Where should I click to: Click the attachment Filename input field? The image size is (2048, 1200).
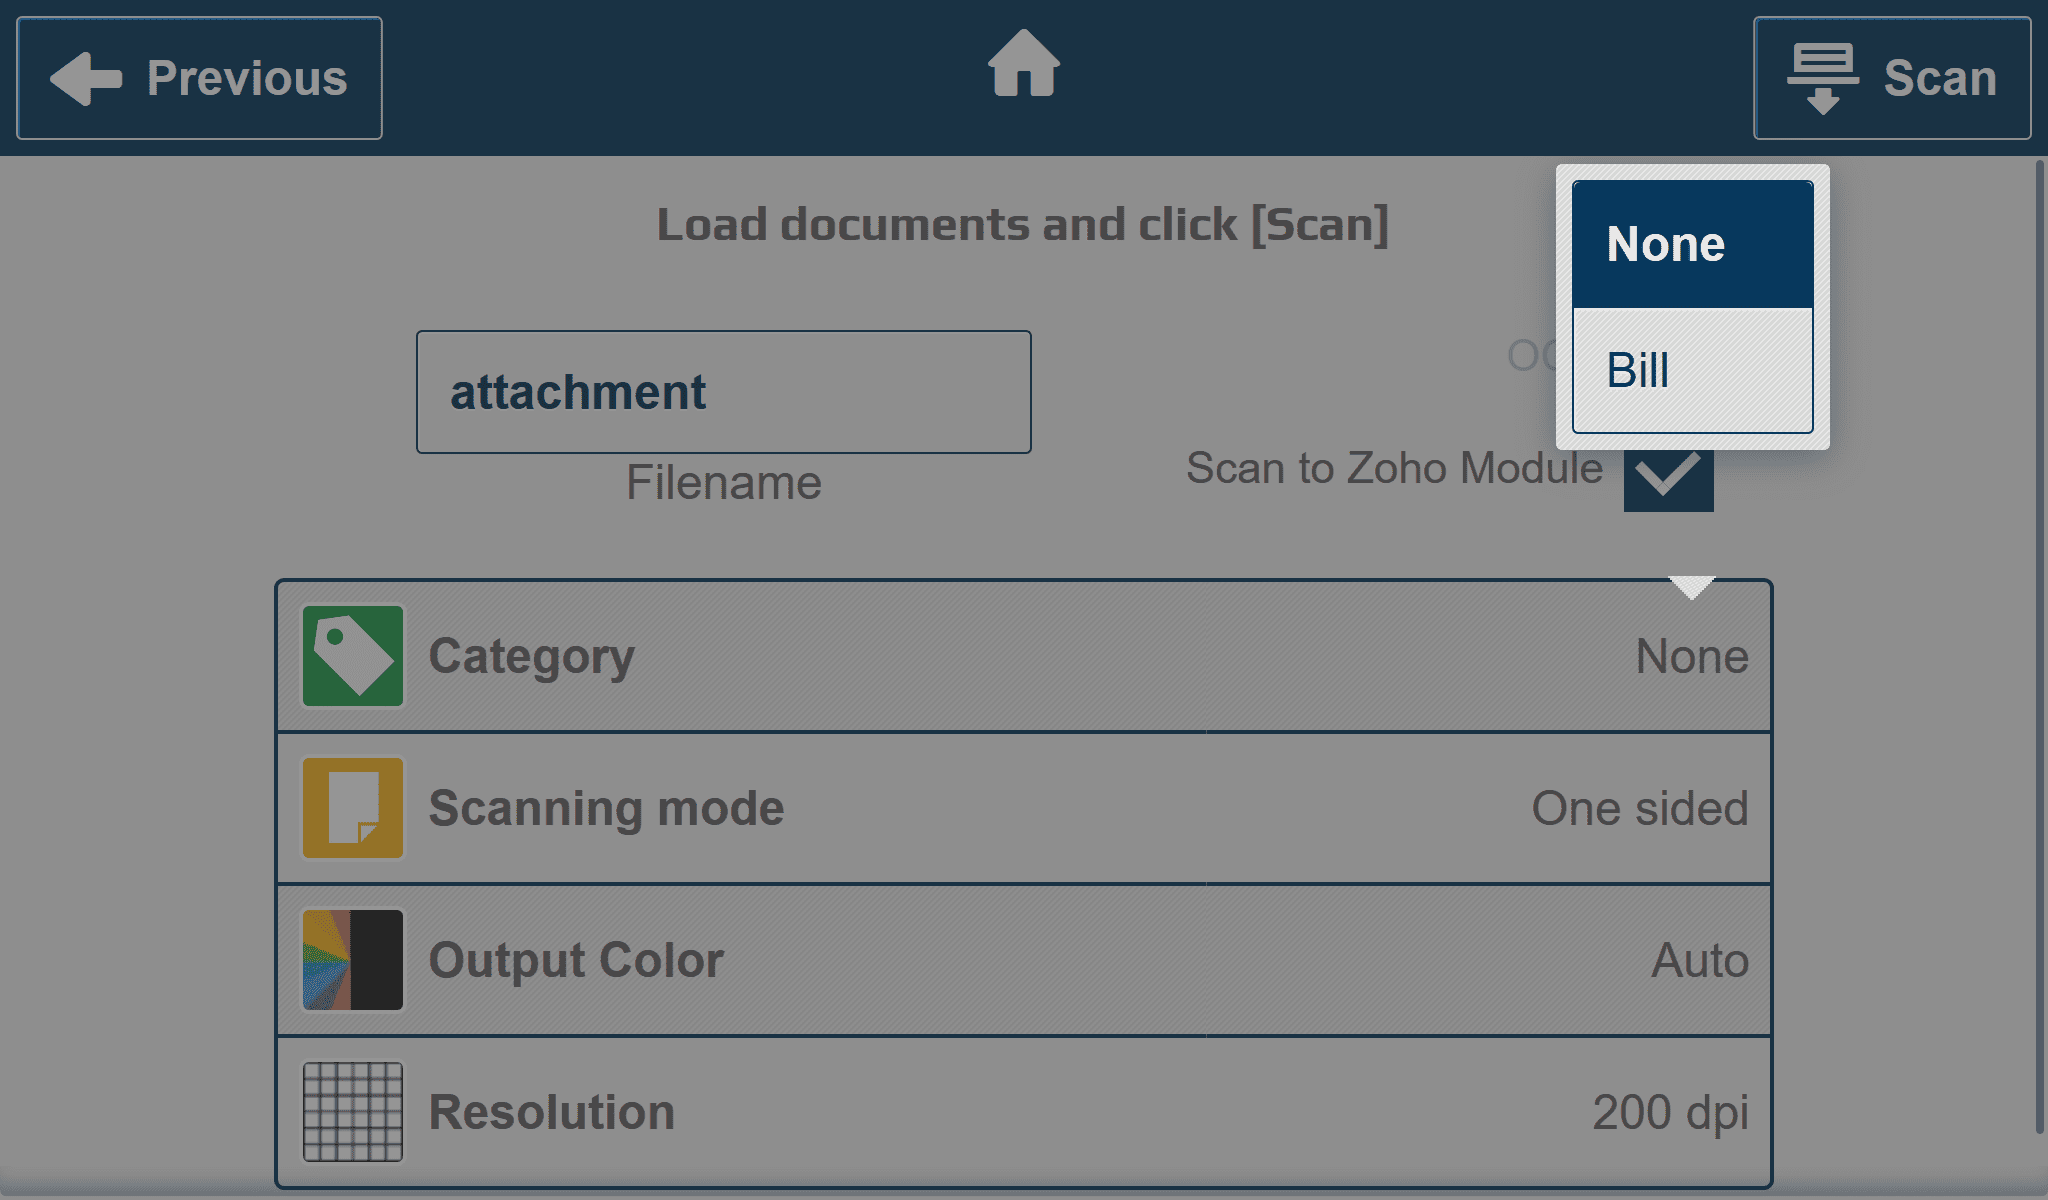click(724, 392)
